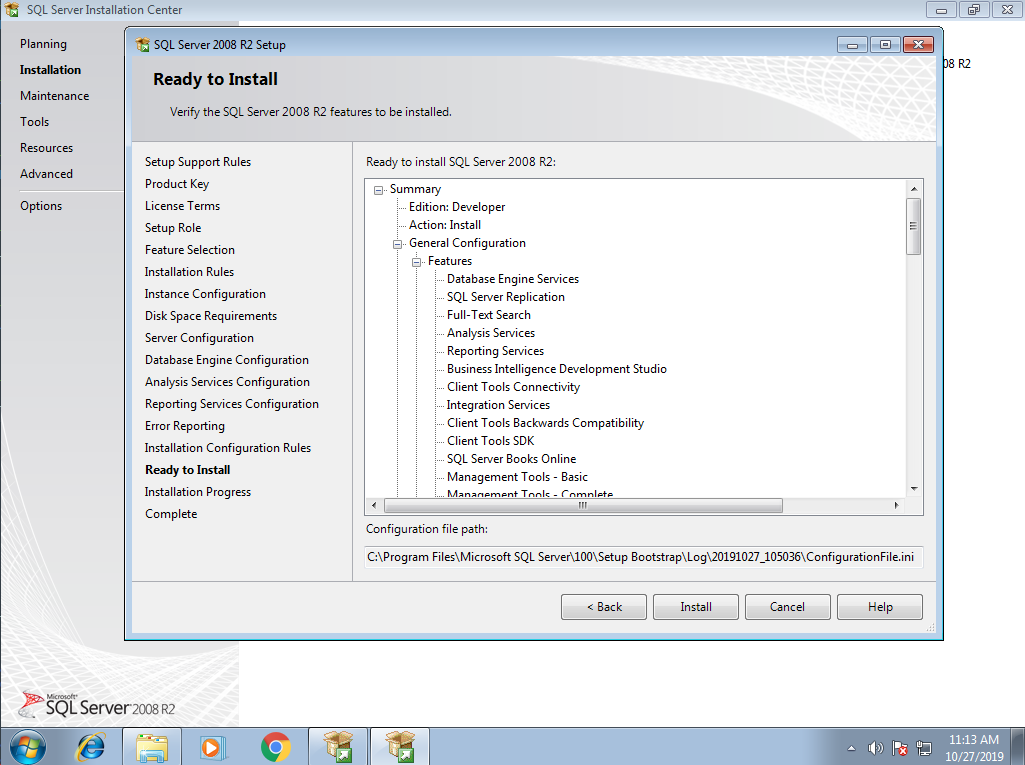Click 'License Terms' step

coord(182,206)
